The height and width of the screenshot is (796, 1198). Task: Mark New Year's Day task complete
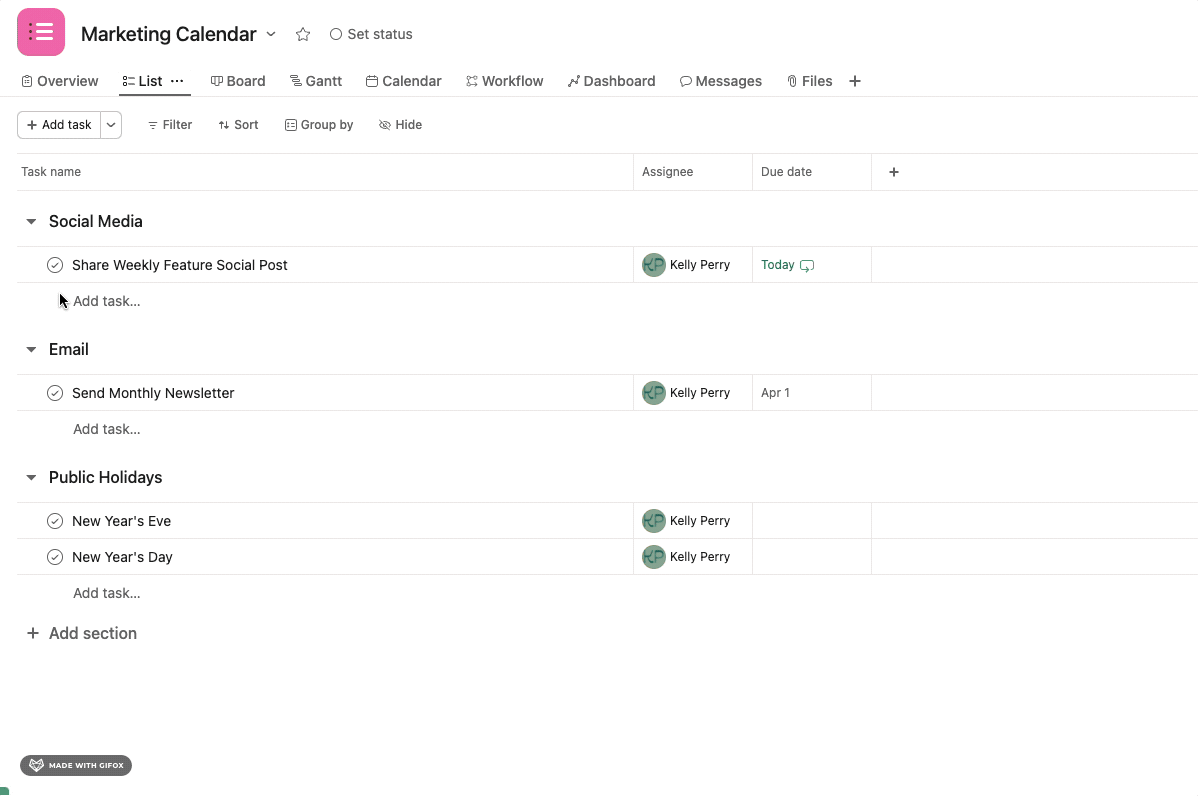click(x=55, y=557)
